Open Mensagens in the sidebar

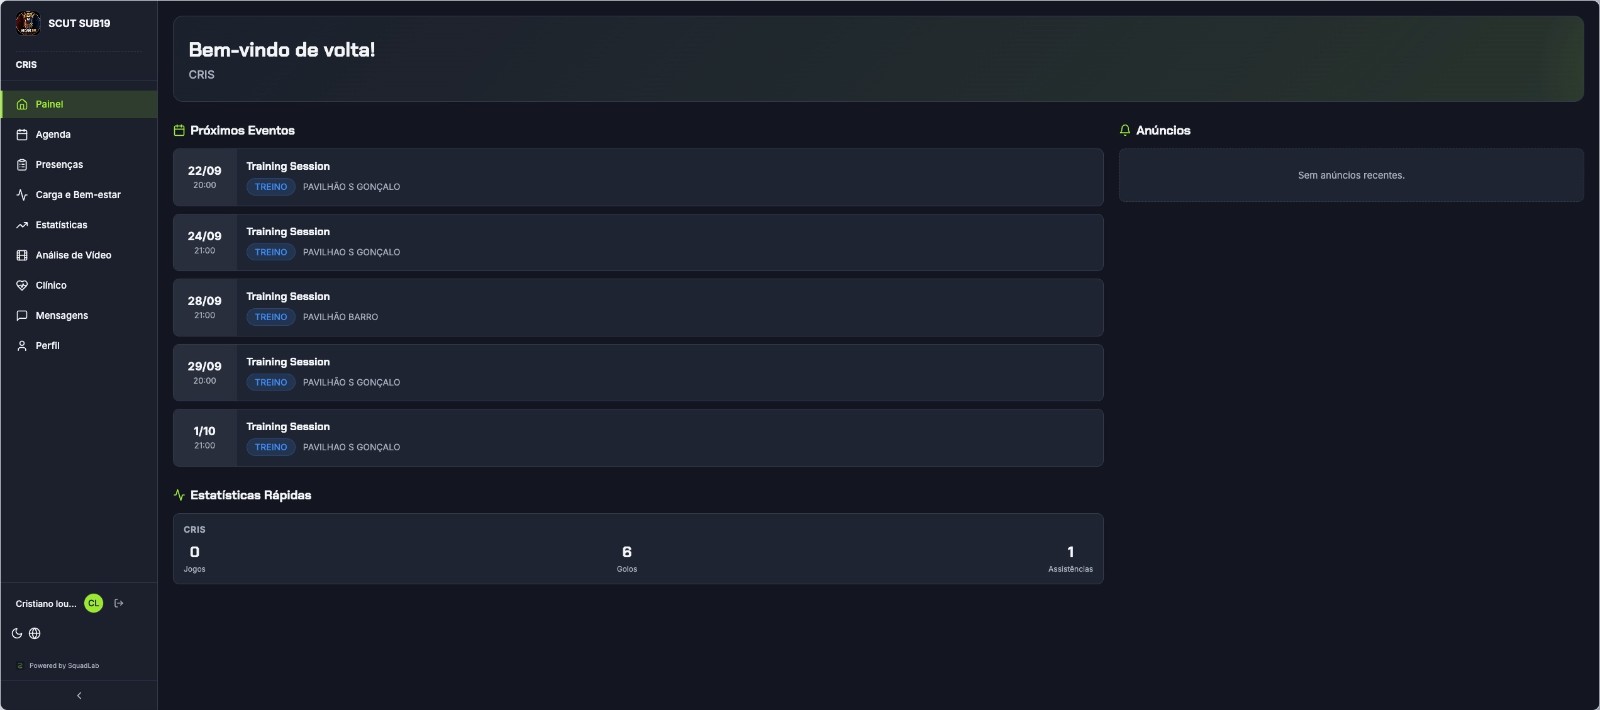point(79,315)
